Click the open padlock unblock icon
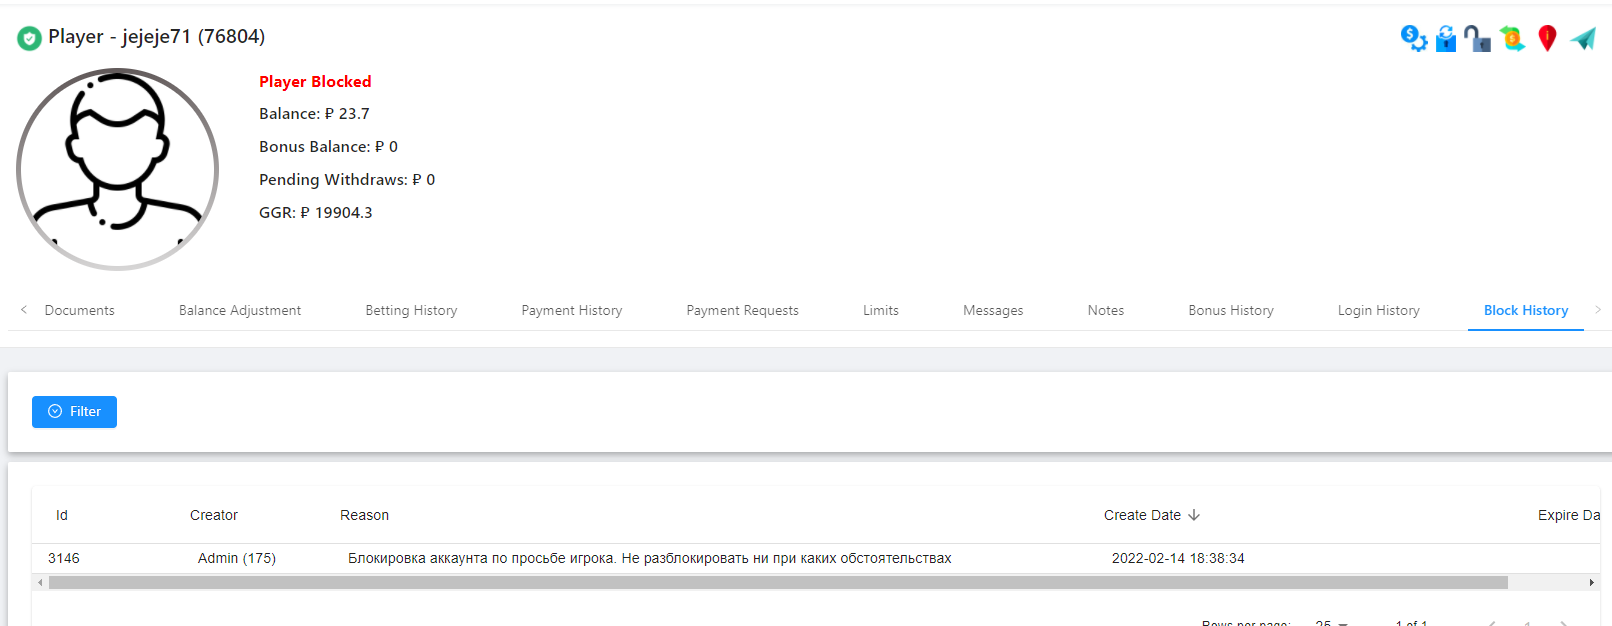Viewport: 1612px width, 626px height. click(x=1477, y=38)
